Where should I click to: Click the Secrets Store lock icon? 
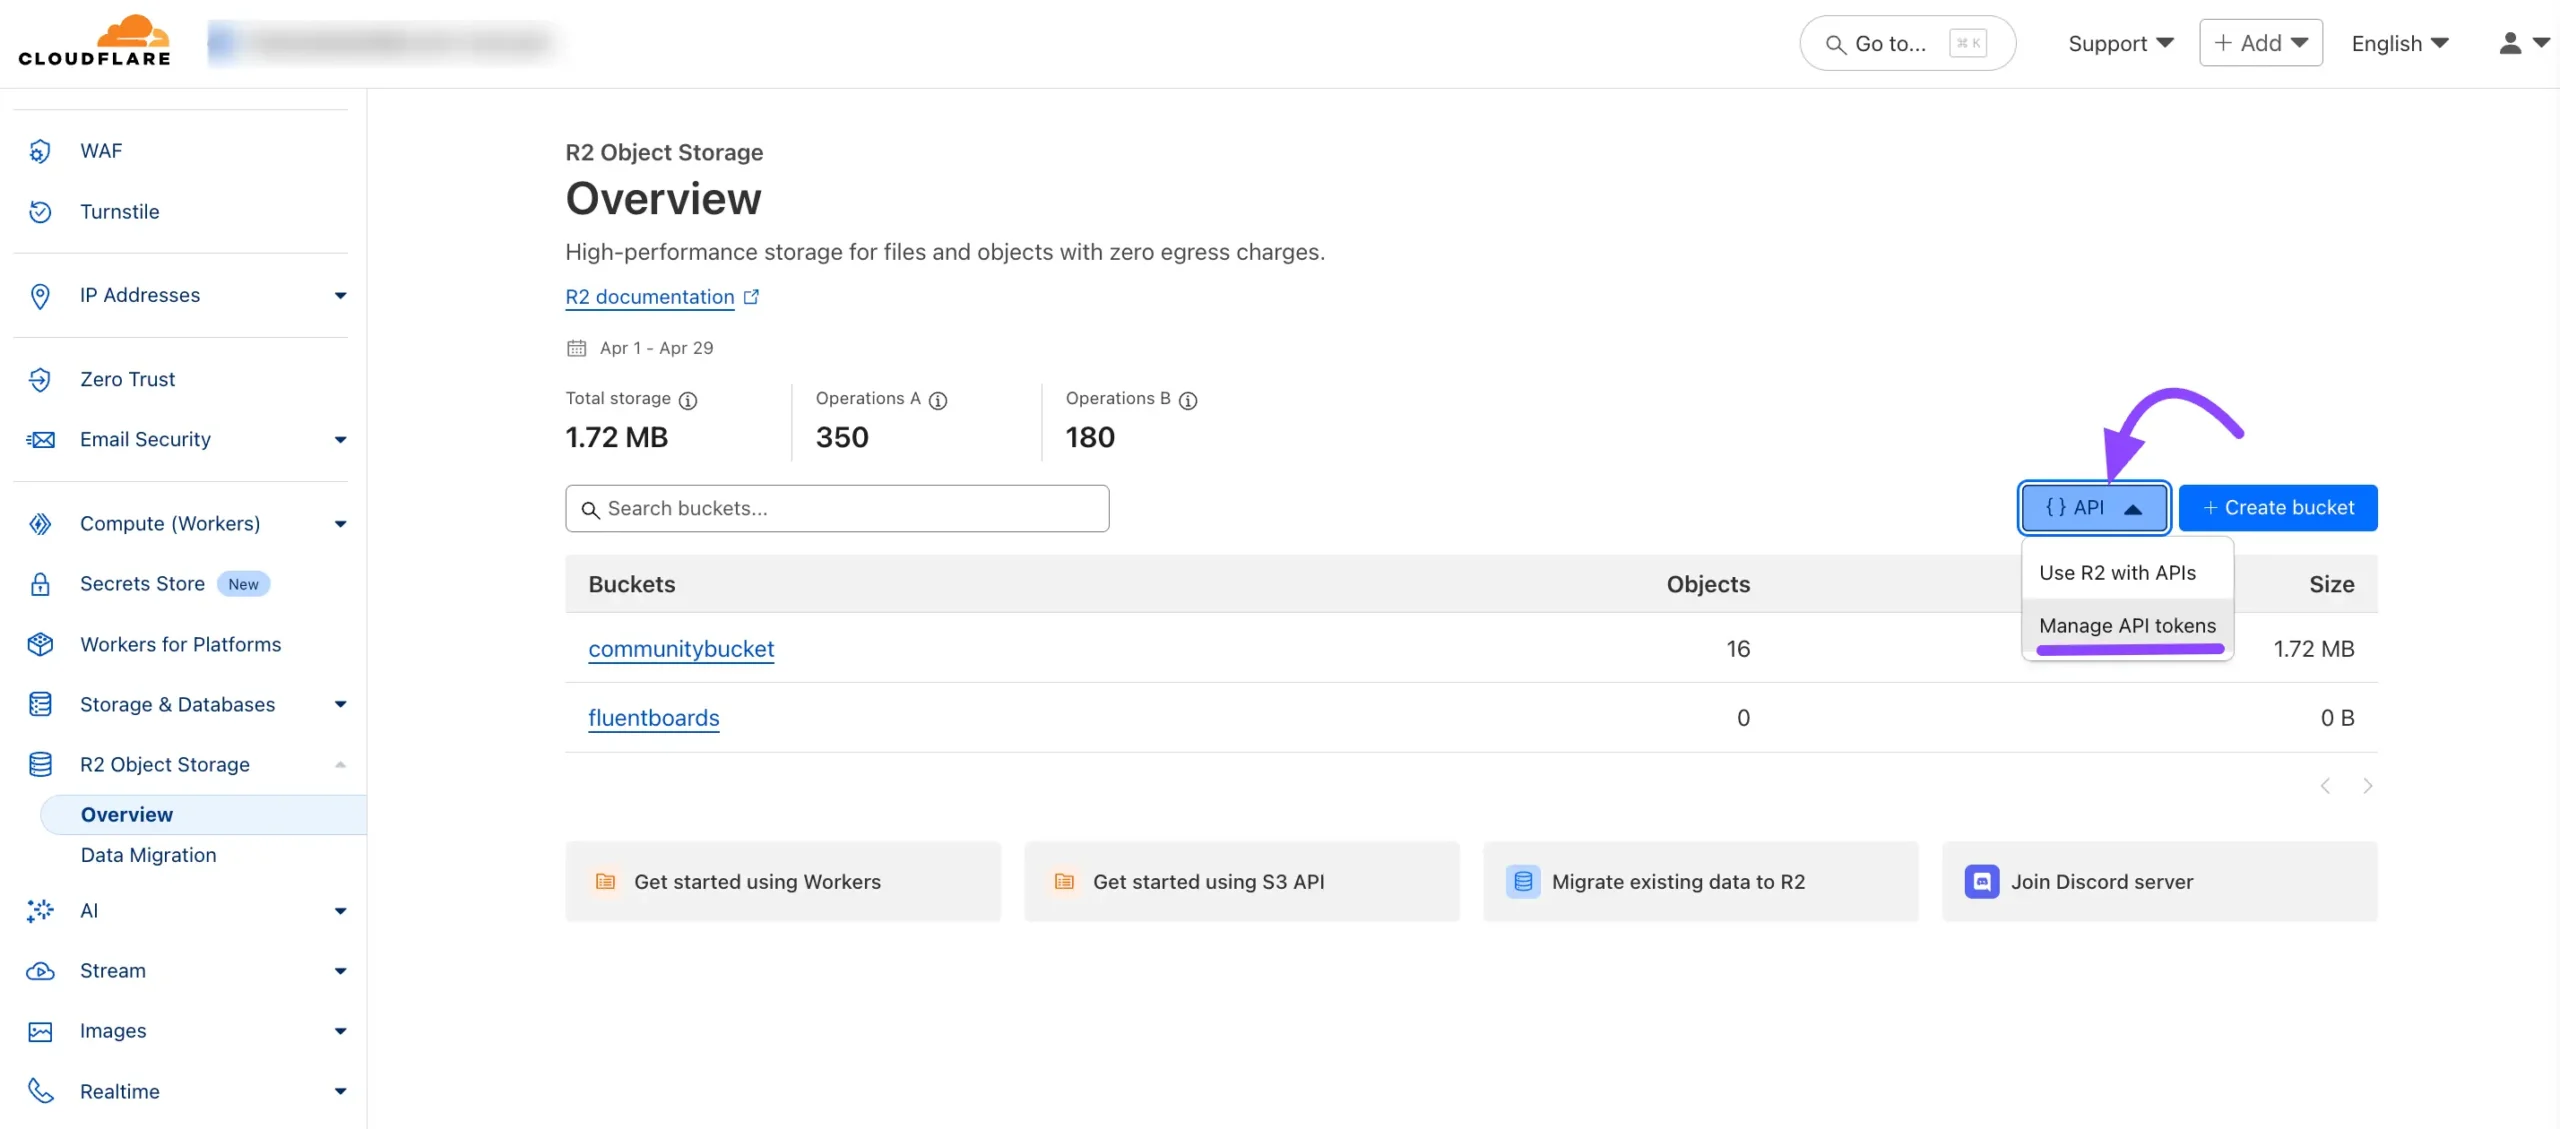coord(40,584)
